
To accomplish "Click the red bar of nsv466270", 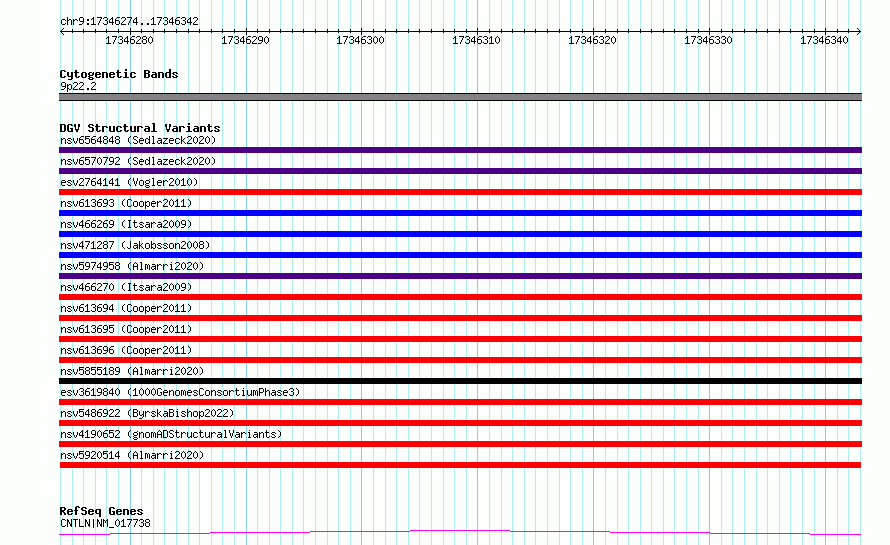I will 460,297.
